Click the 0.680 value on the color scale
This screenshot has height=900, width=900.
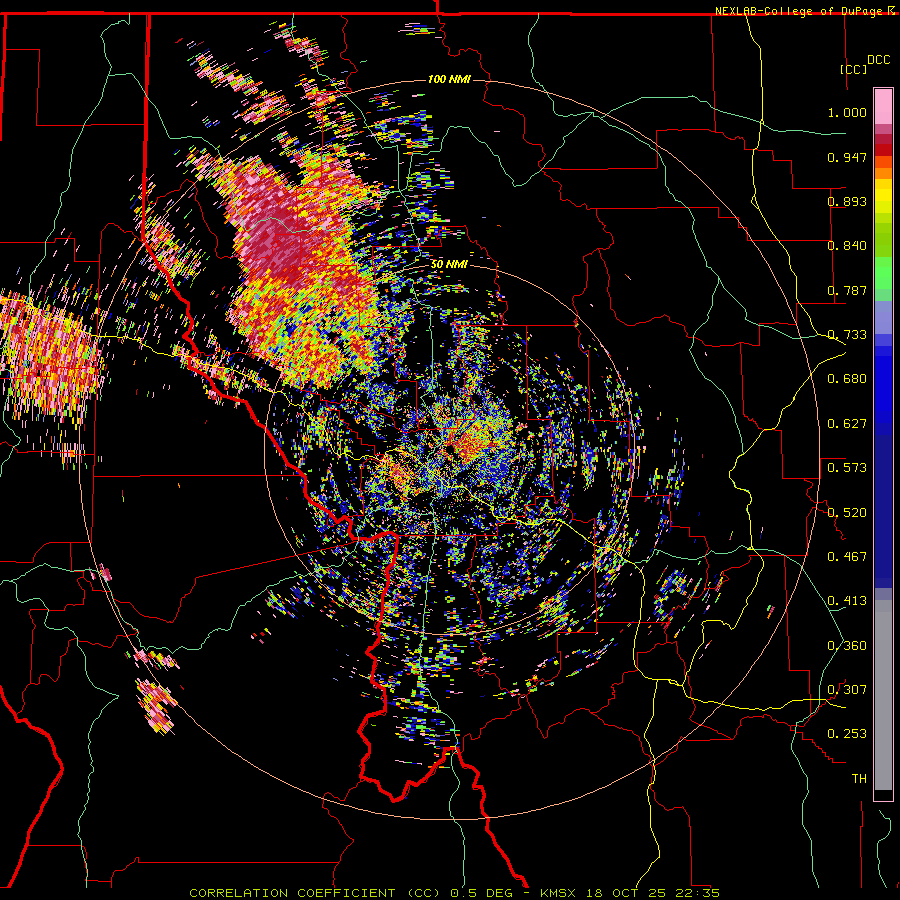point(847,379)
